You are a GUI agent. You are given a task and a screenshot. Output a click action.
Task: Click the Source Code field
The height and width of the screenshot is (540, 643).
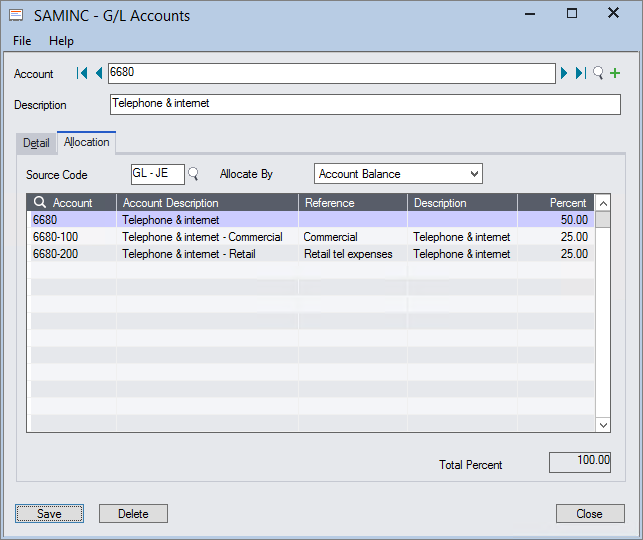click(157, 174)
